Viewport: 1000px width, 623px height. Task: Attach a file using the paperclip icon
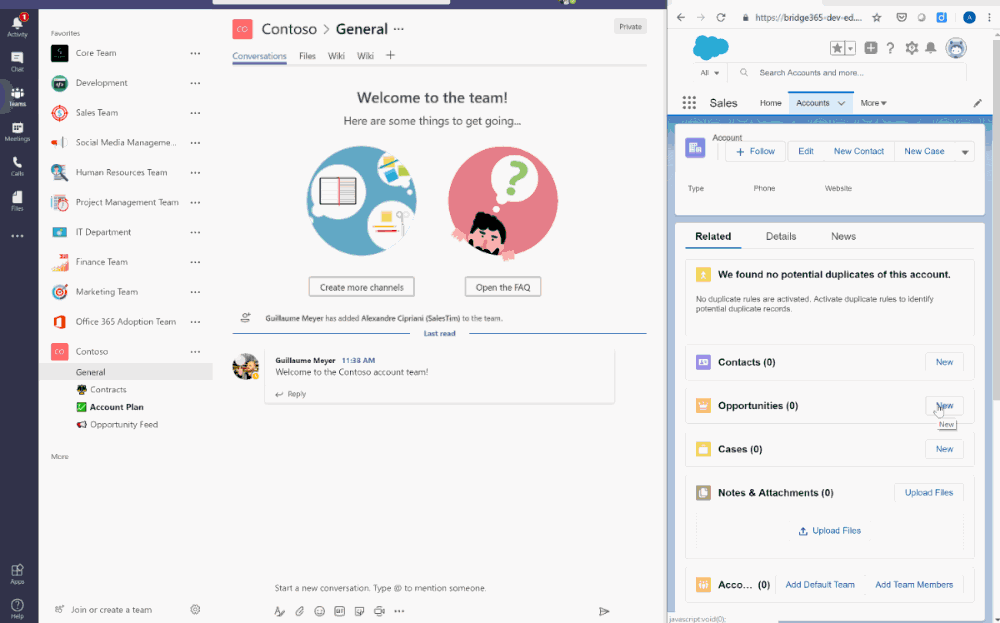tap(300, 611)
